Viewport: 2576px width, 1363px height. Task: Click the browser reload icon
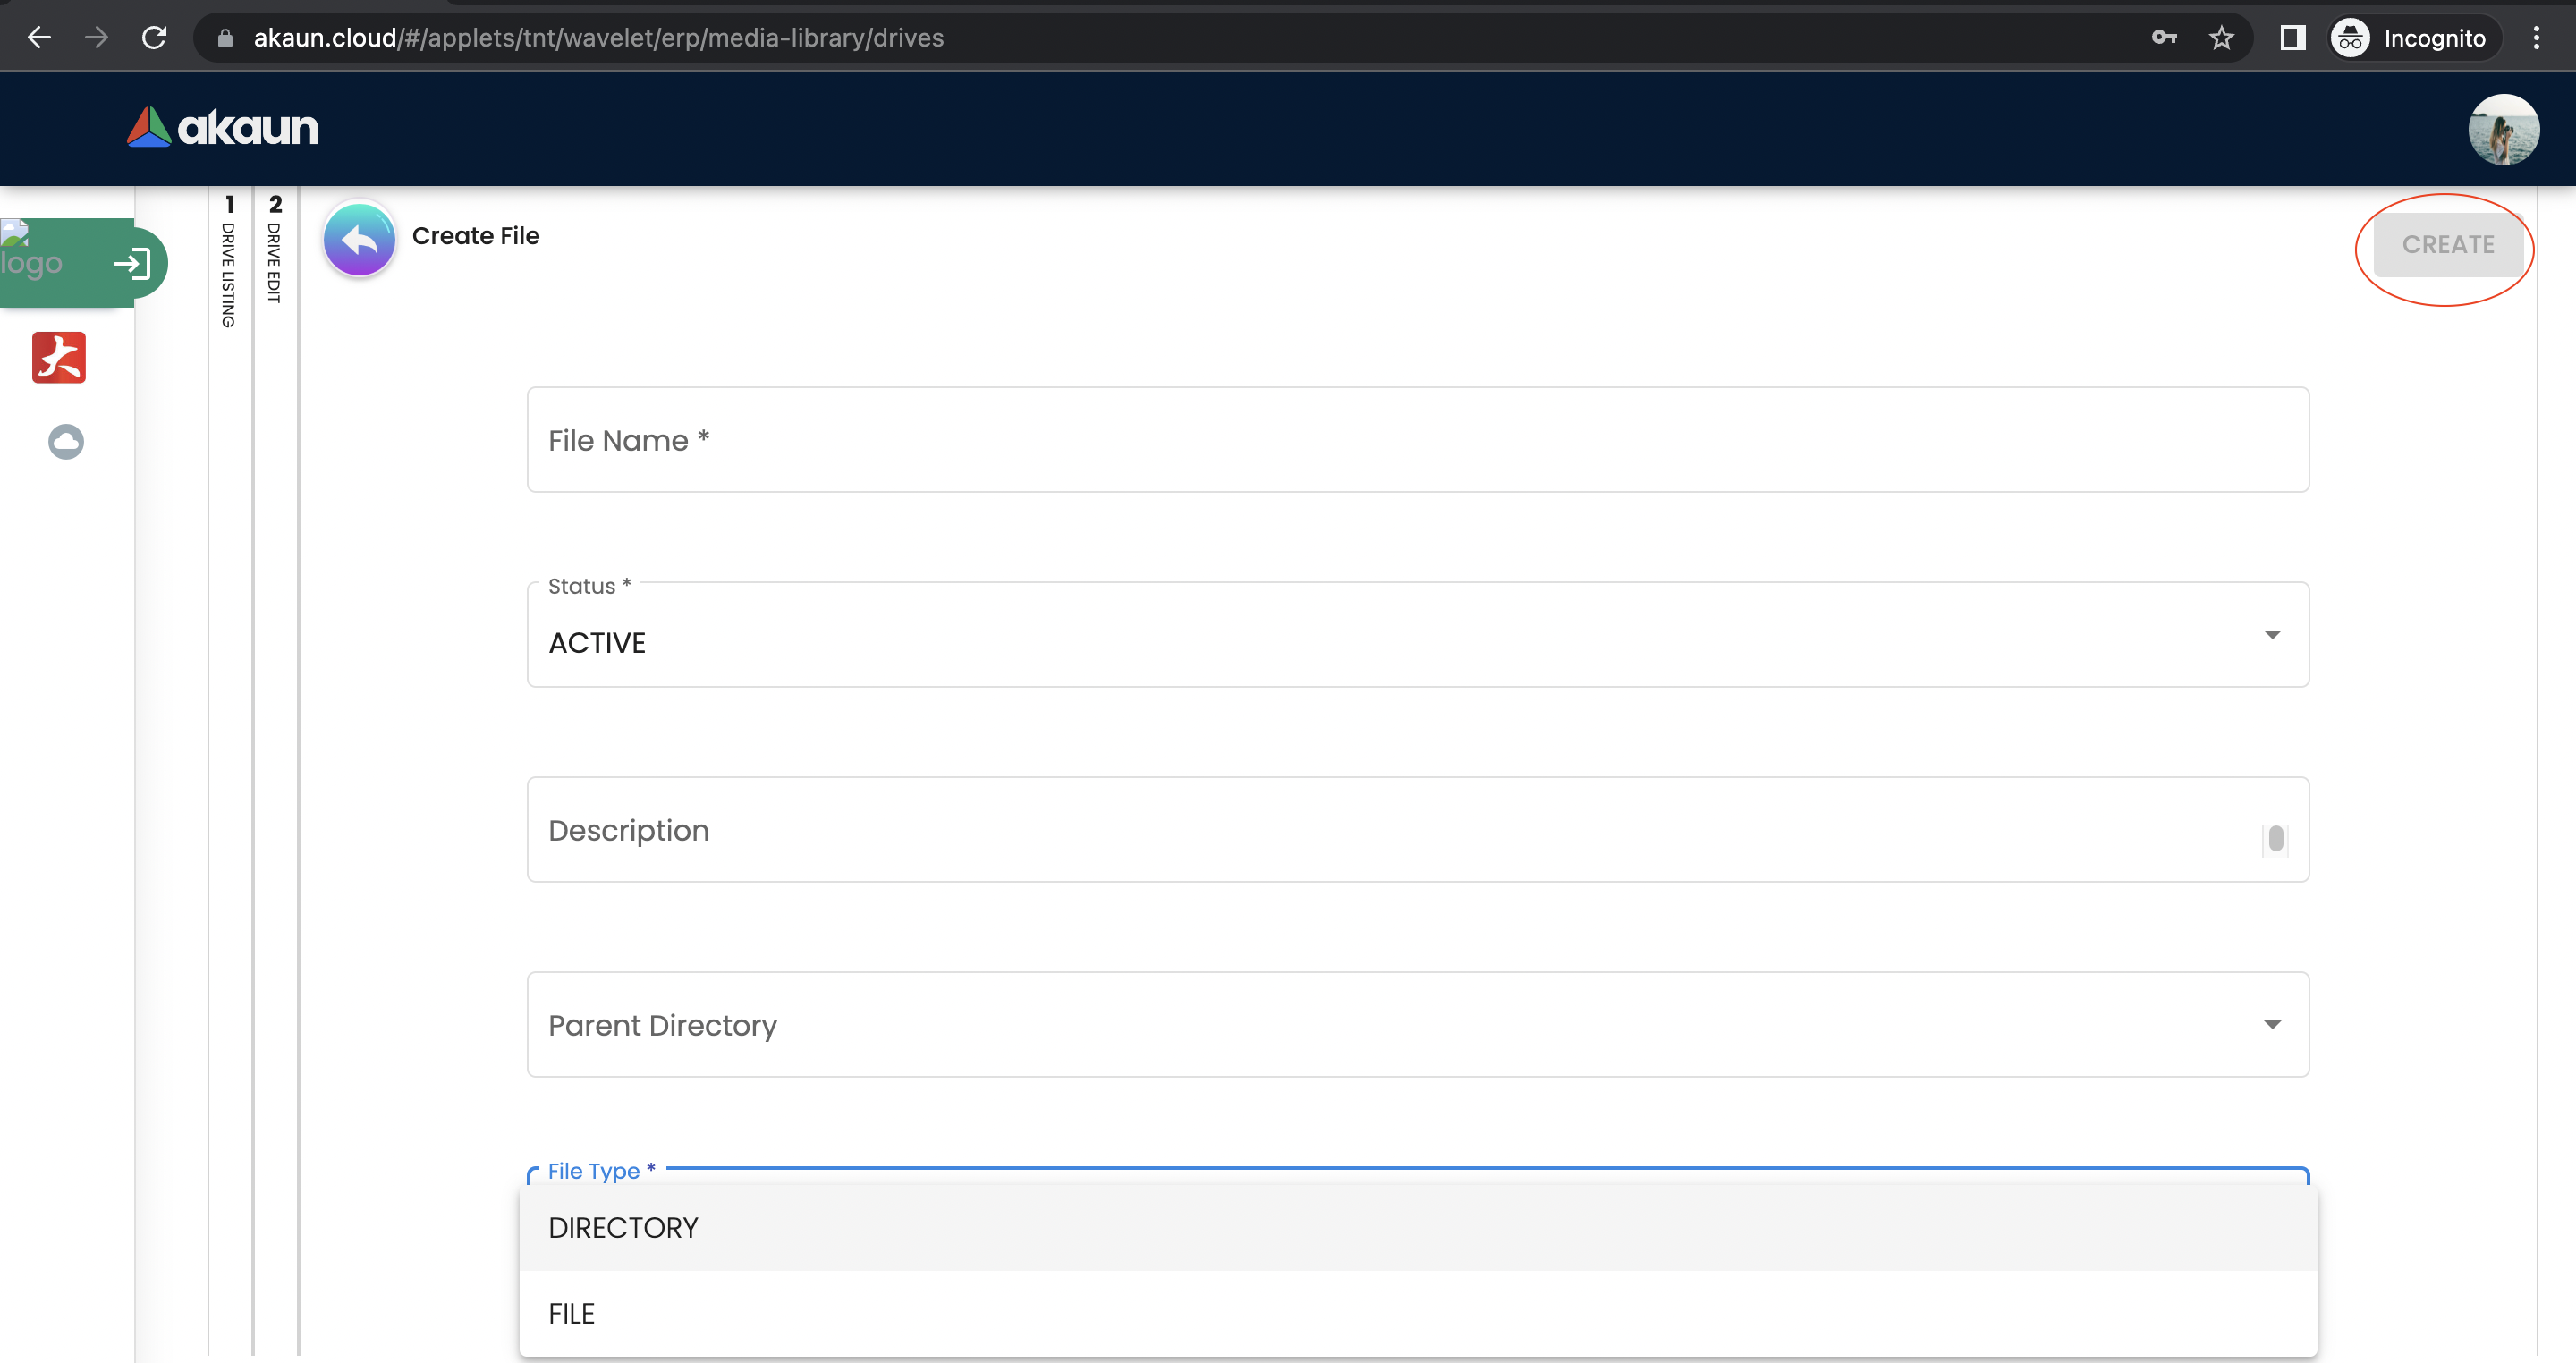coord(154,38)
